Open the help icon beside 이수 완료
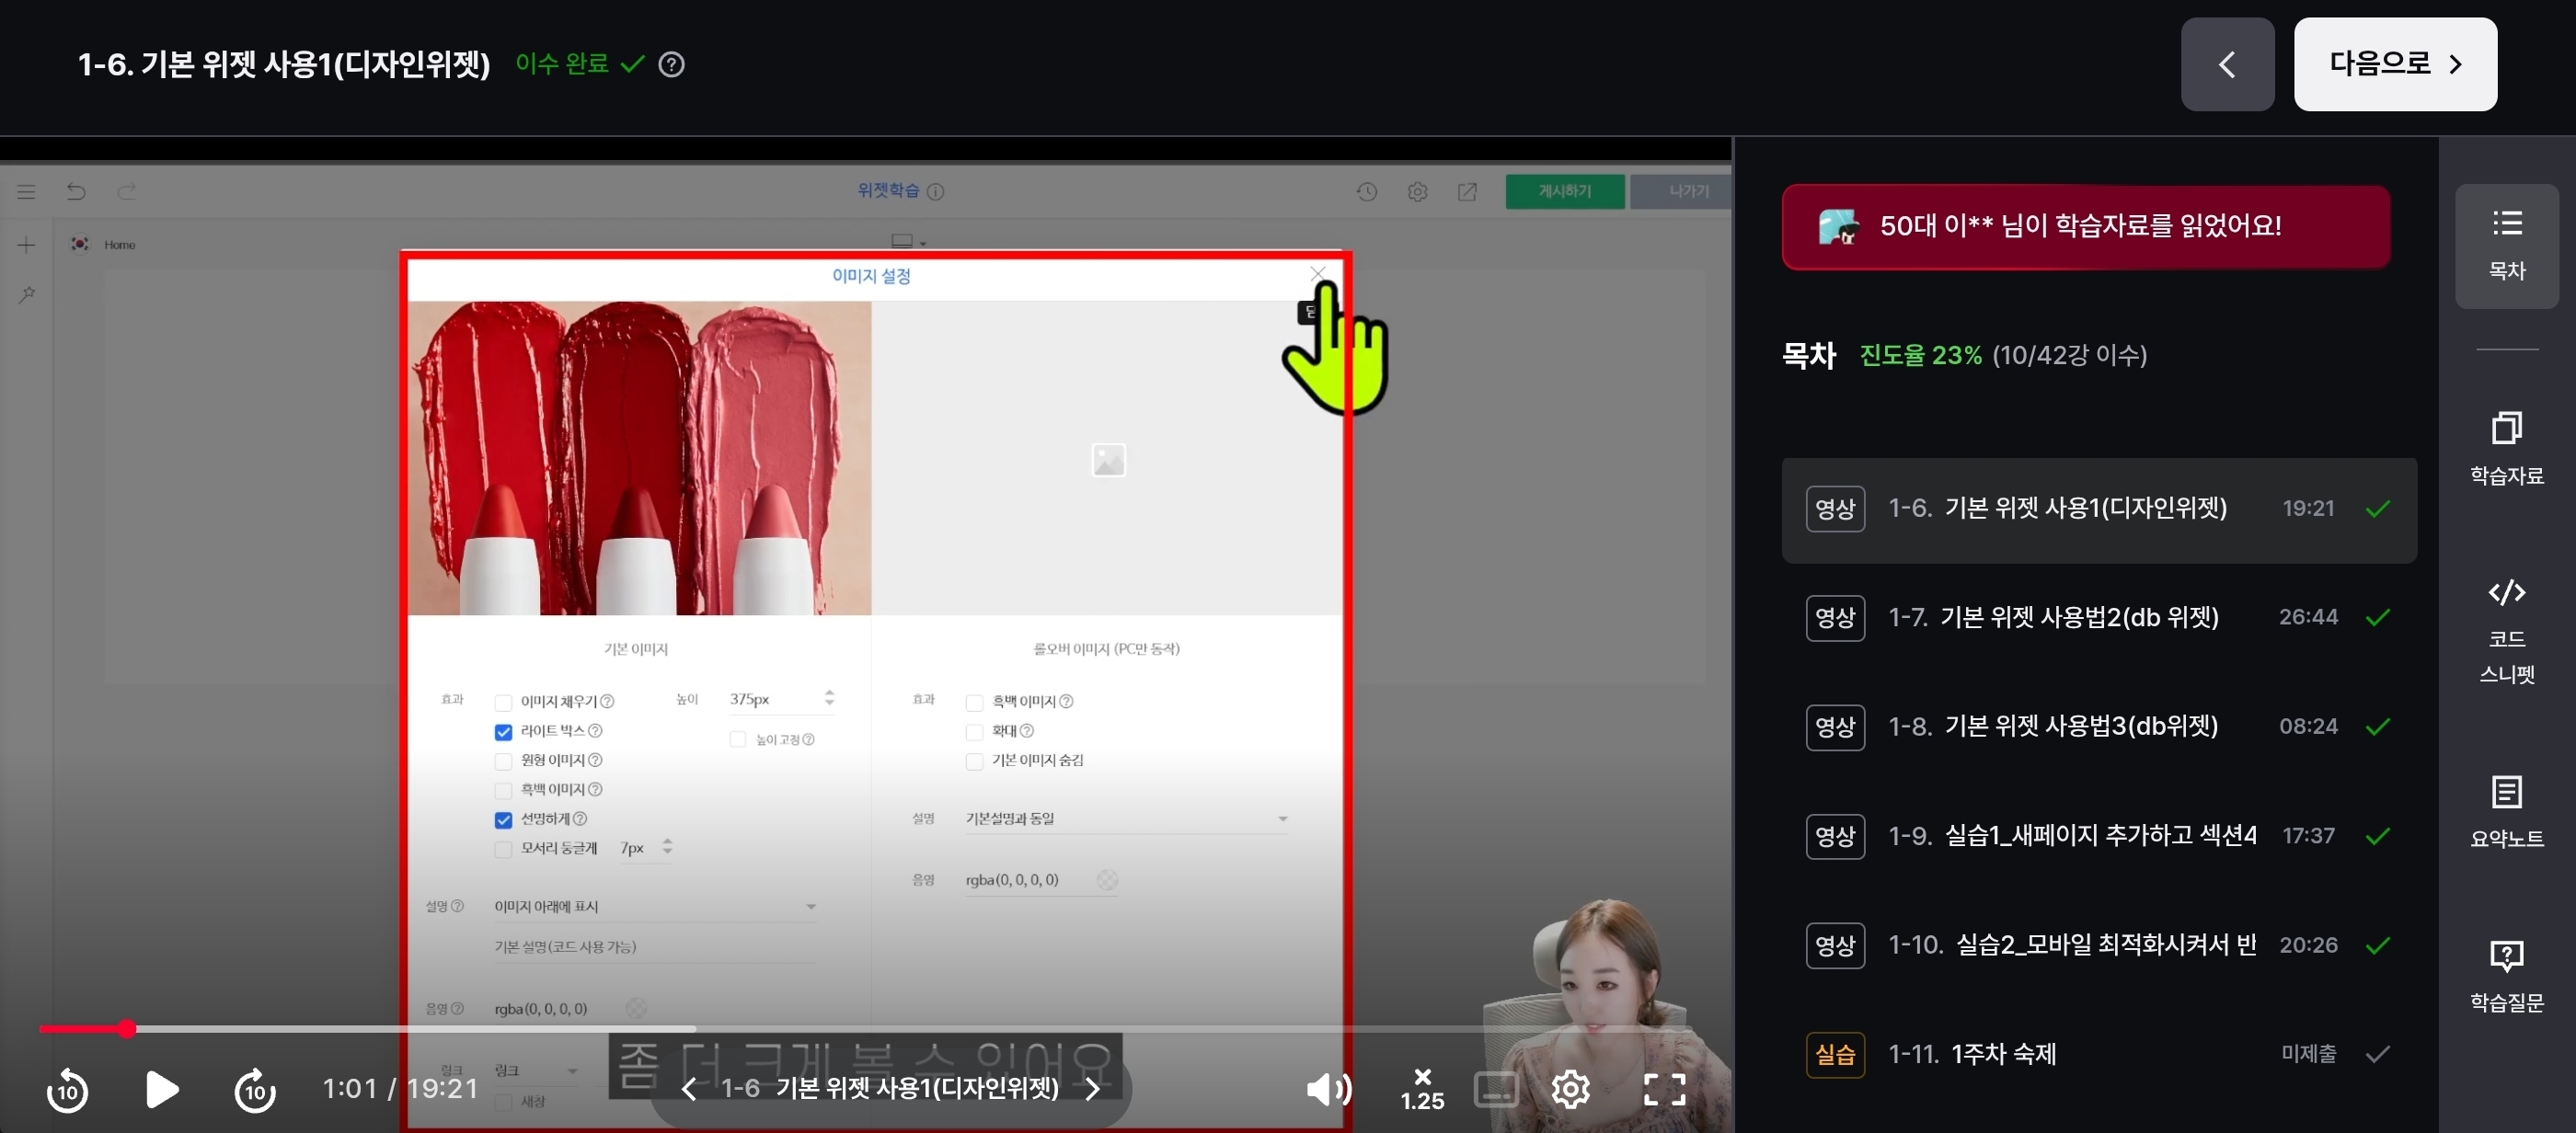 [671, 64]
